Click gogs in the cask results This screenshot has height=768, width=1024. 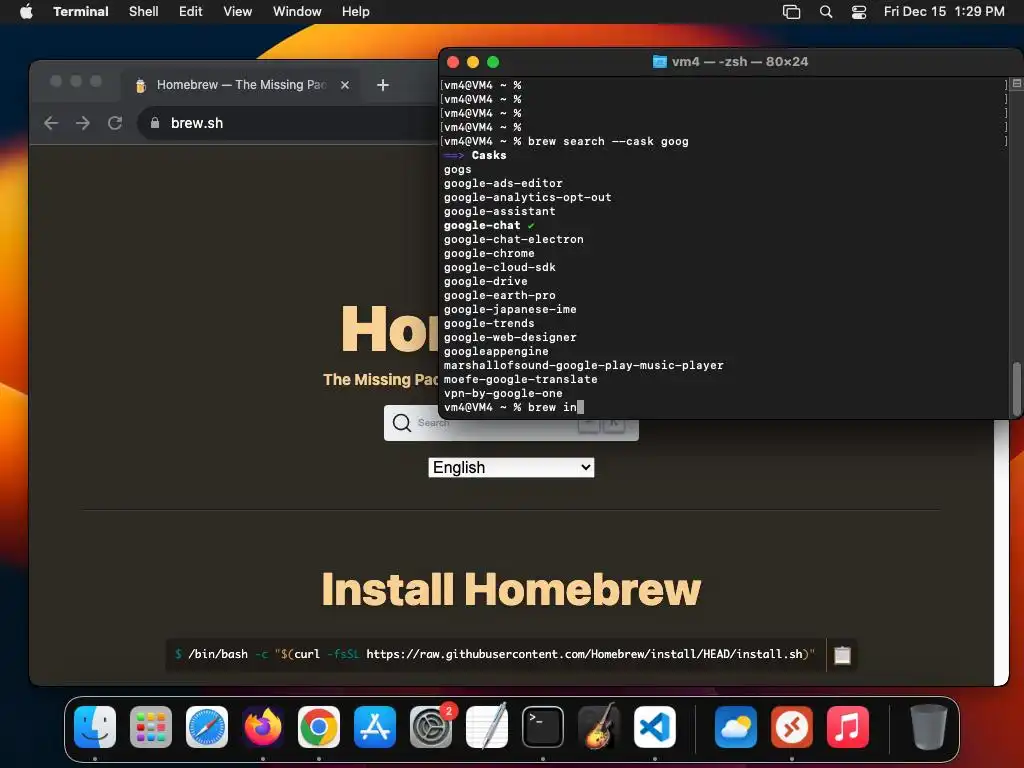[x=457, y=169]
